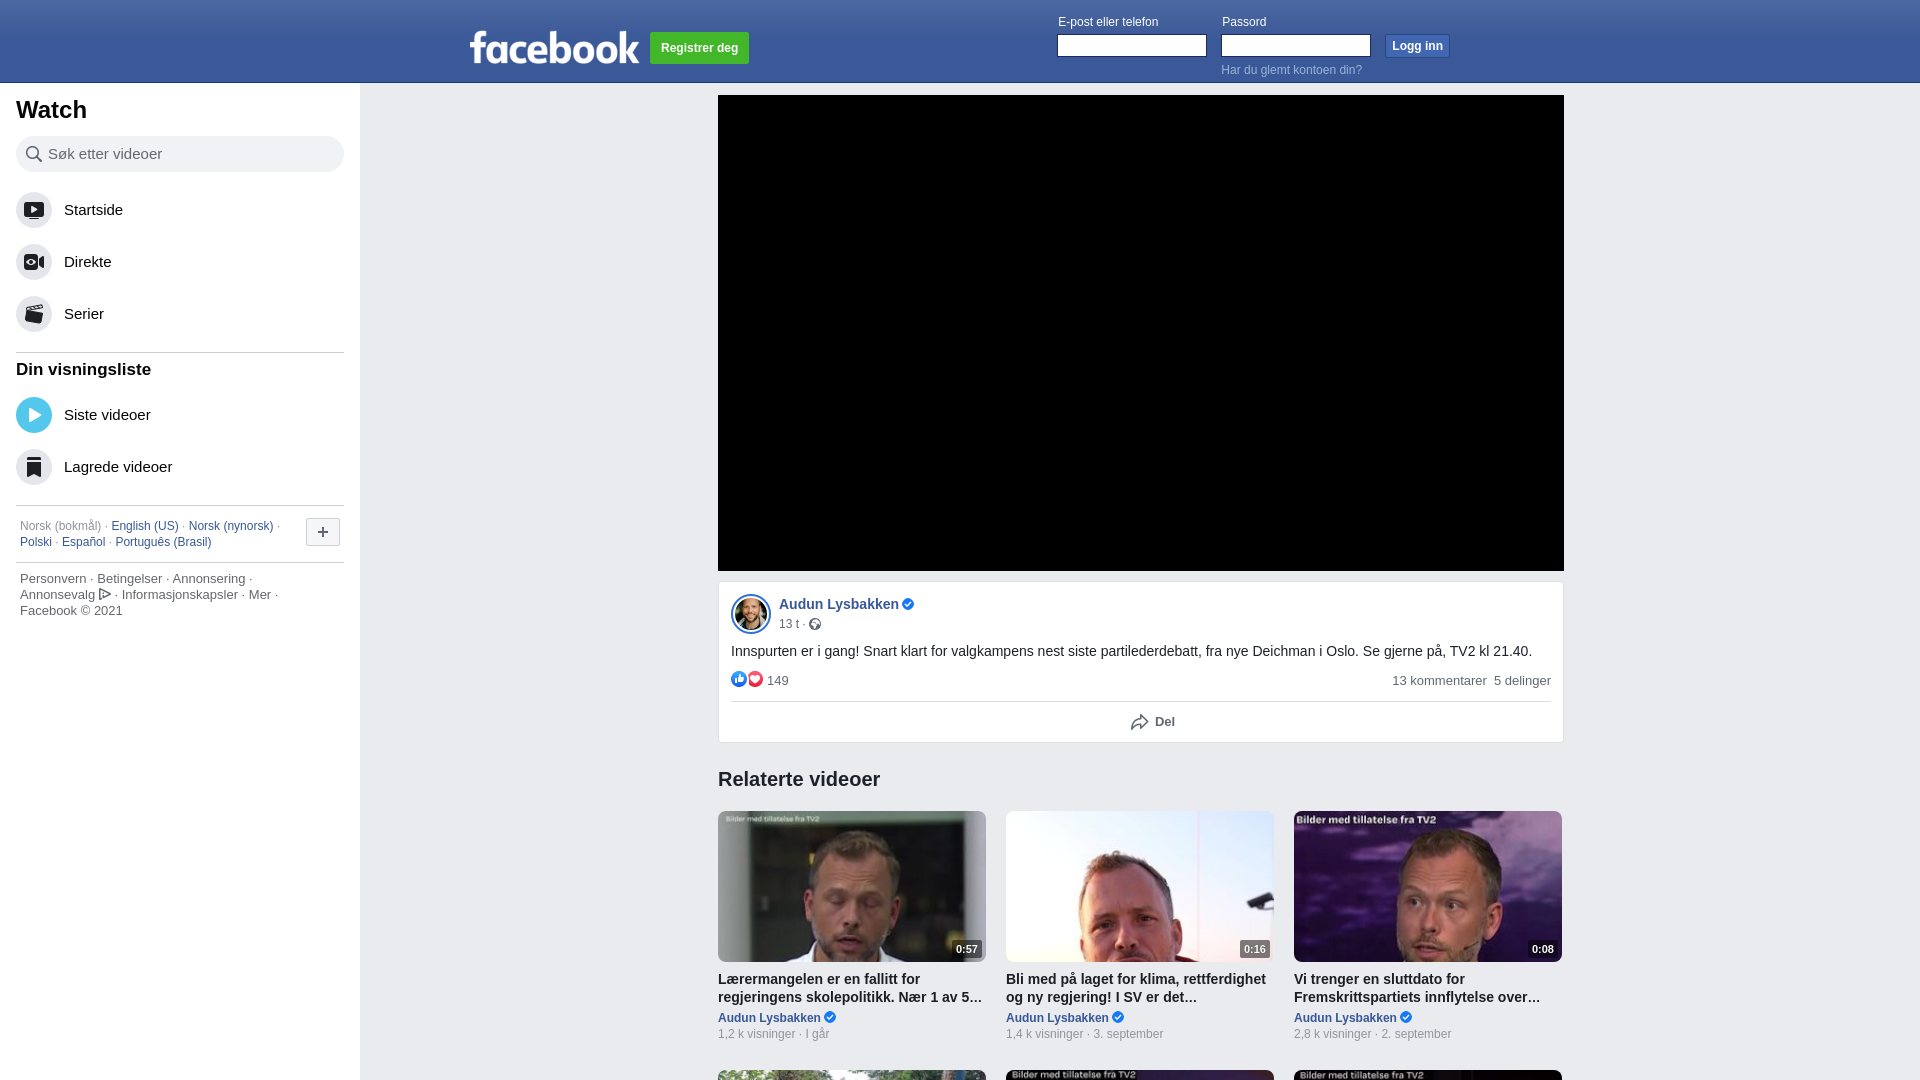Open Informasjonskapsler link
Image resolution: width=1920 pixels, height=1080 pixels.
click(180, 595)
